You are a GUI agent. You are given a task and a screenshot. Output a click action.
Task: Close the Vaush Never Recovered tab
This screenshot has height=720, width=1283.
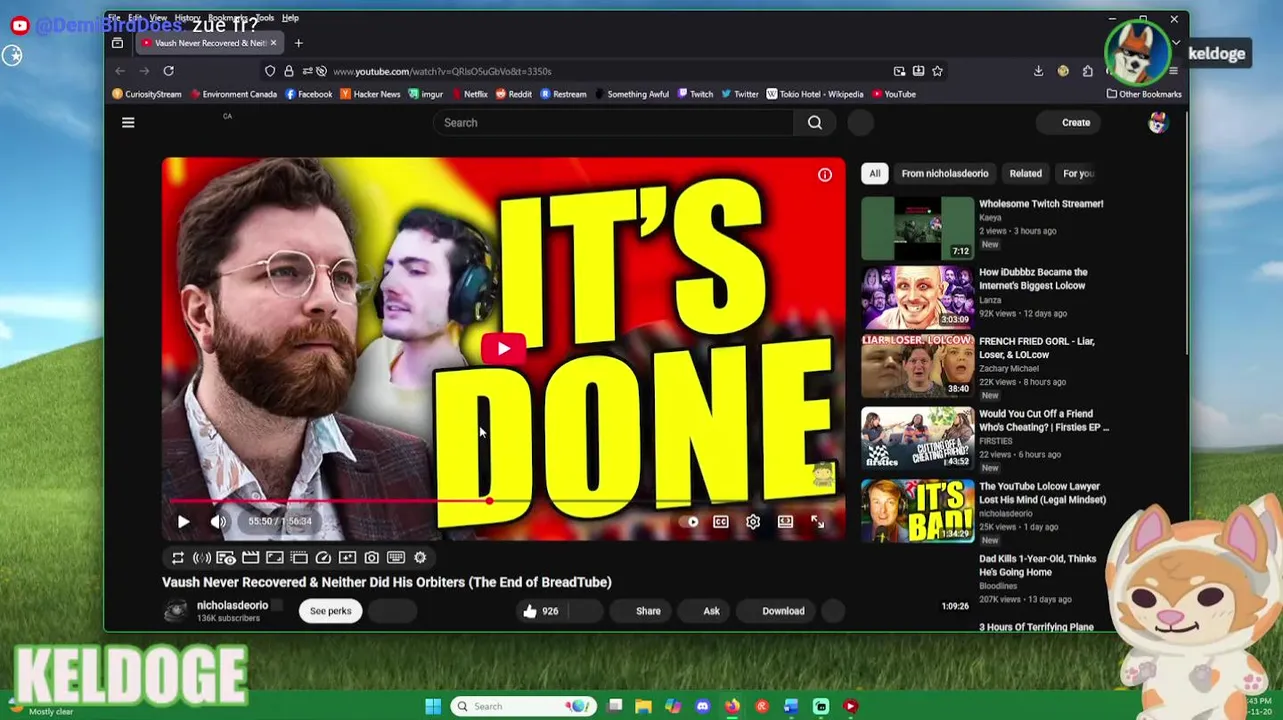tap(273, 43)
